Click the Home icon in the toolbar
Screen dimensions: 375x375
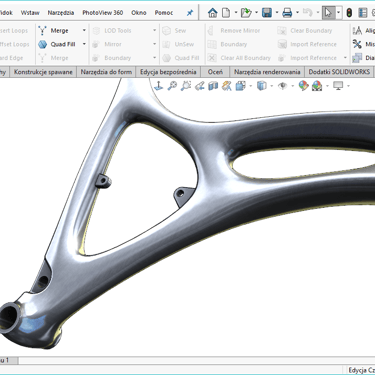tap(212, 13)
